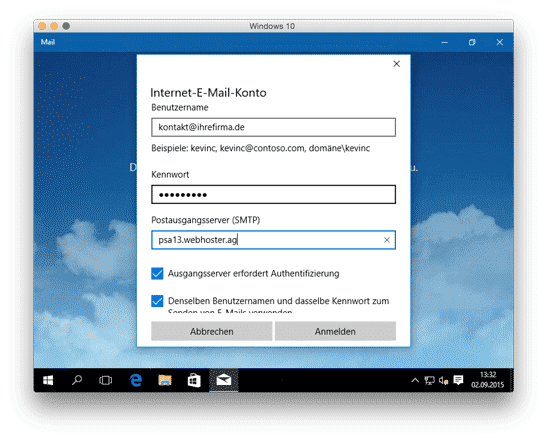Screen dimensions: 547x440
Task: Toggle Denselben Benutzernamen und Kennwort checkbox
Action: [157, 301]
